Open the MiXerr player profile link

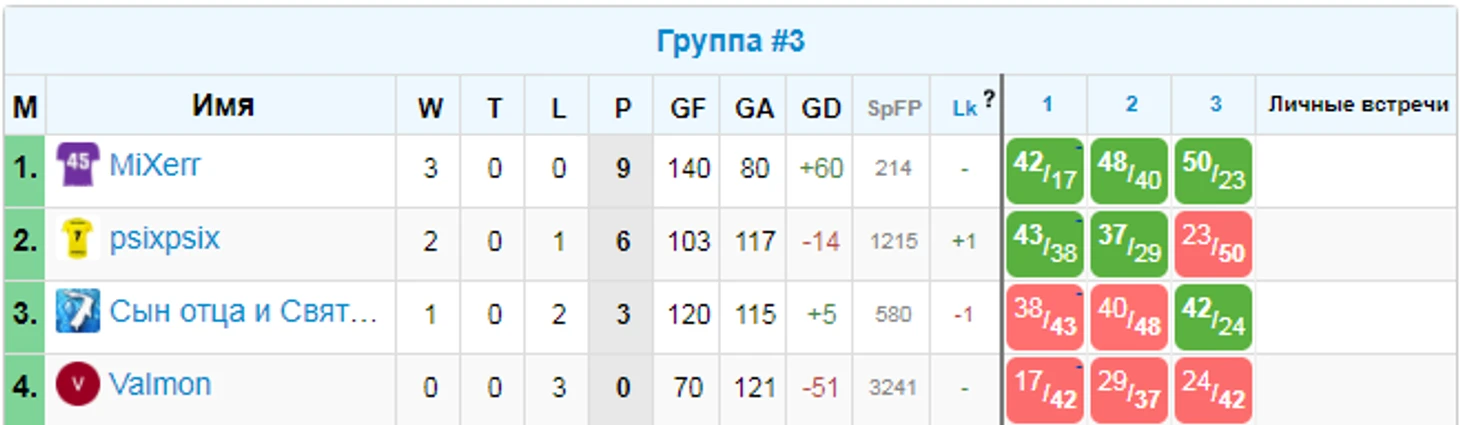(155, 166)
